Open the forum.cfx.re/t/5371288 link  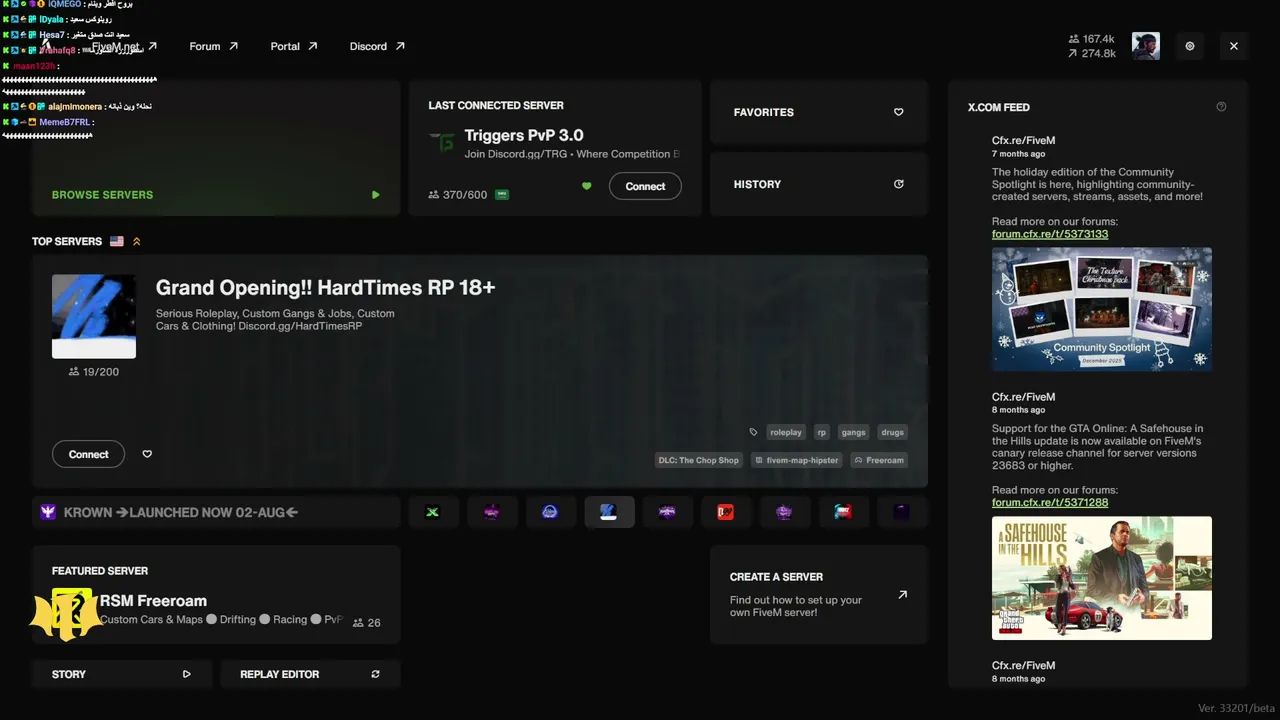pos(1050,502)
